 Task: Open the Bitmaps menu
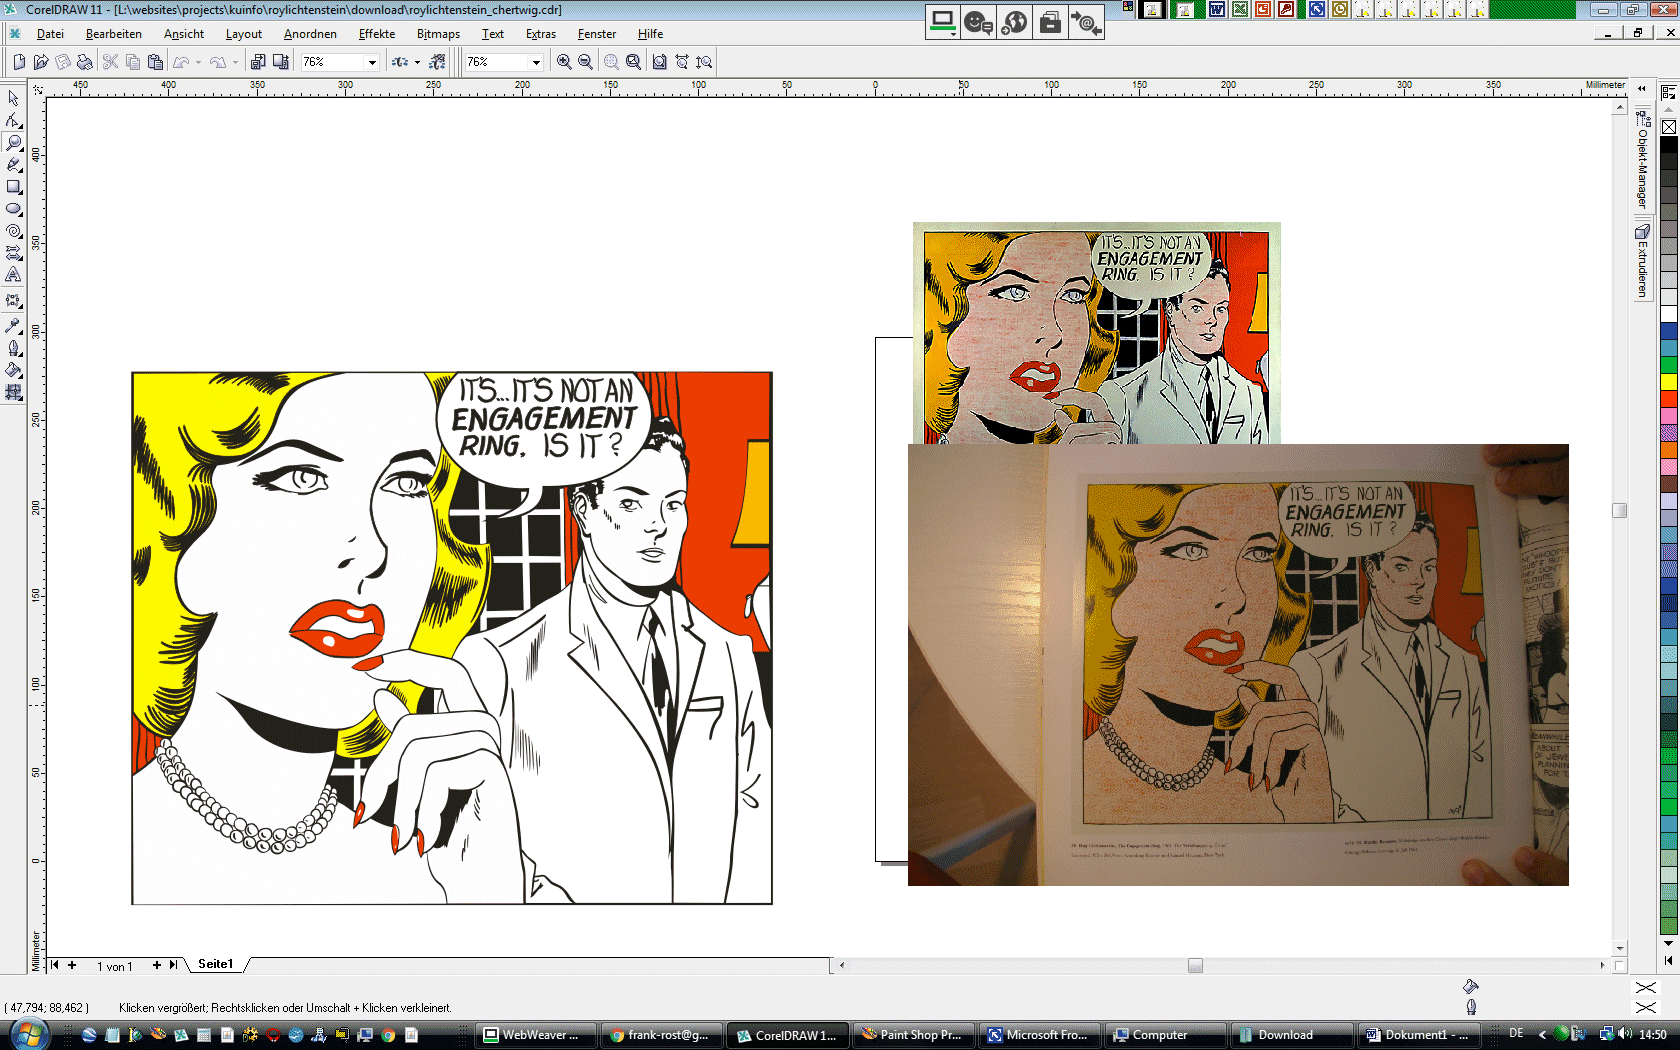(x=438, y=34)
